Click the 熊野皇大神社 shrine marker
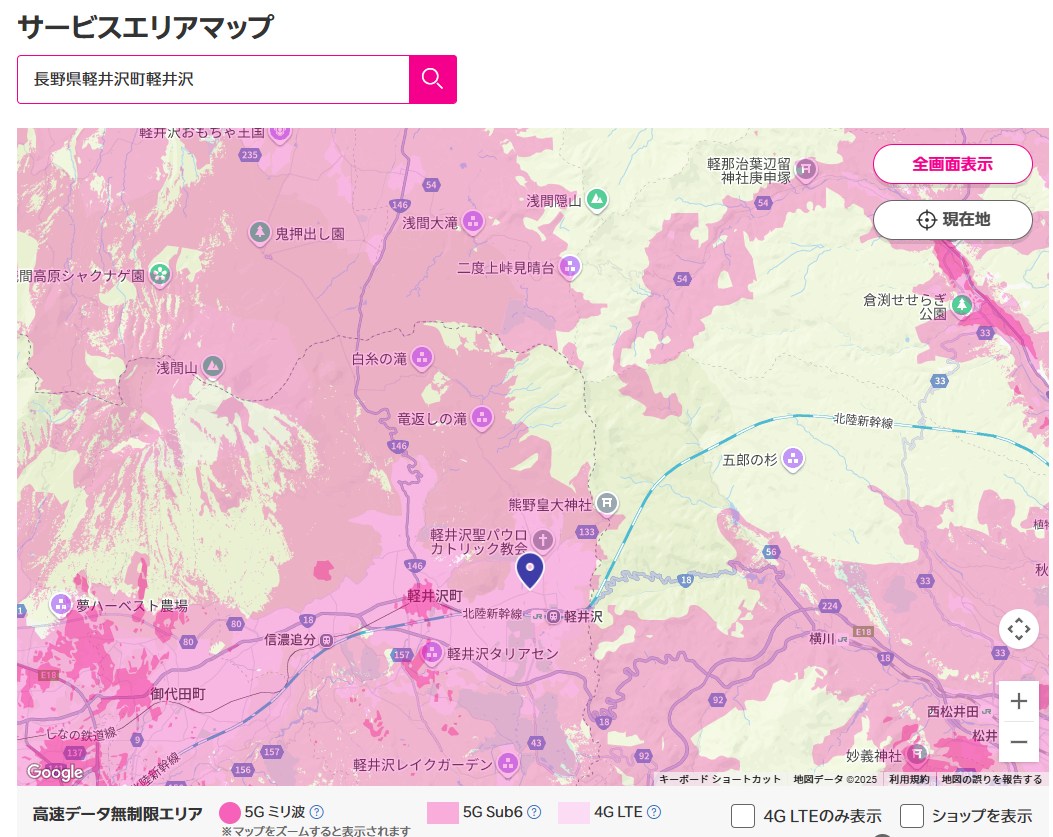 [x=606, y=503]
